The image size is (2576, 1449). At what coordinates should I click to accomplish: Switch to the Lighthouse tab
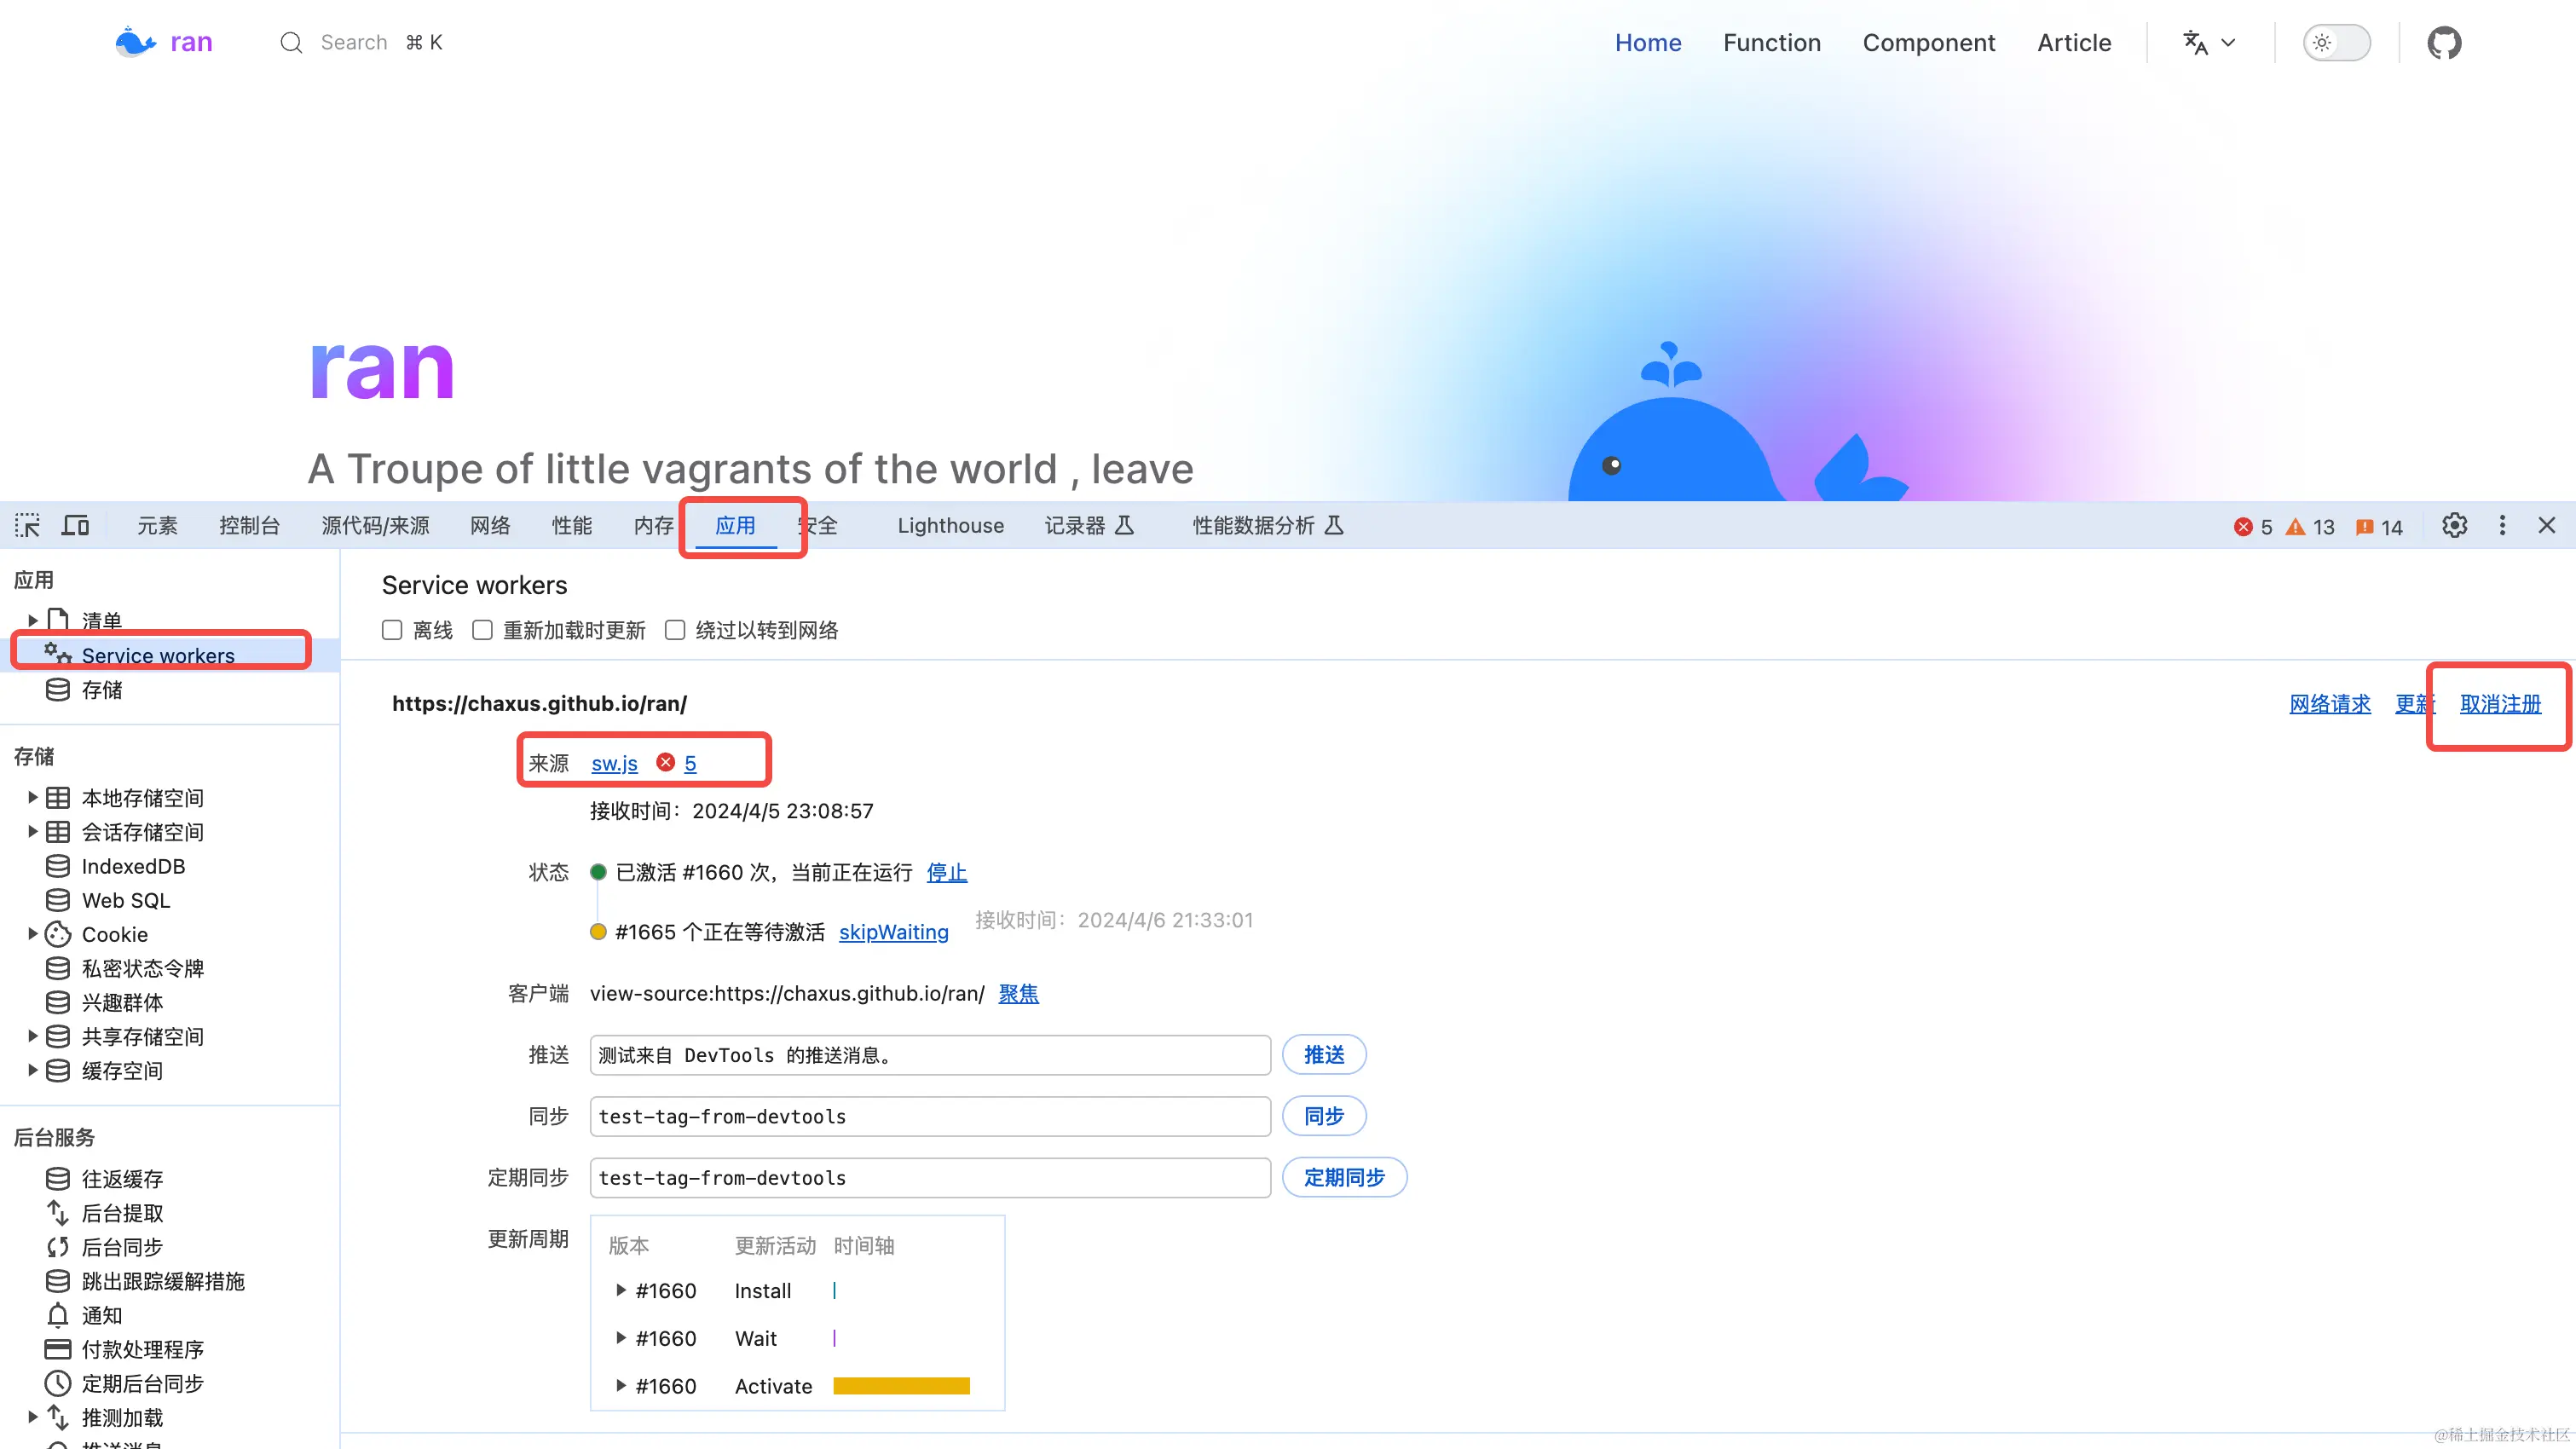tap(950, 525)
